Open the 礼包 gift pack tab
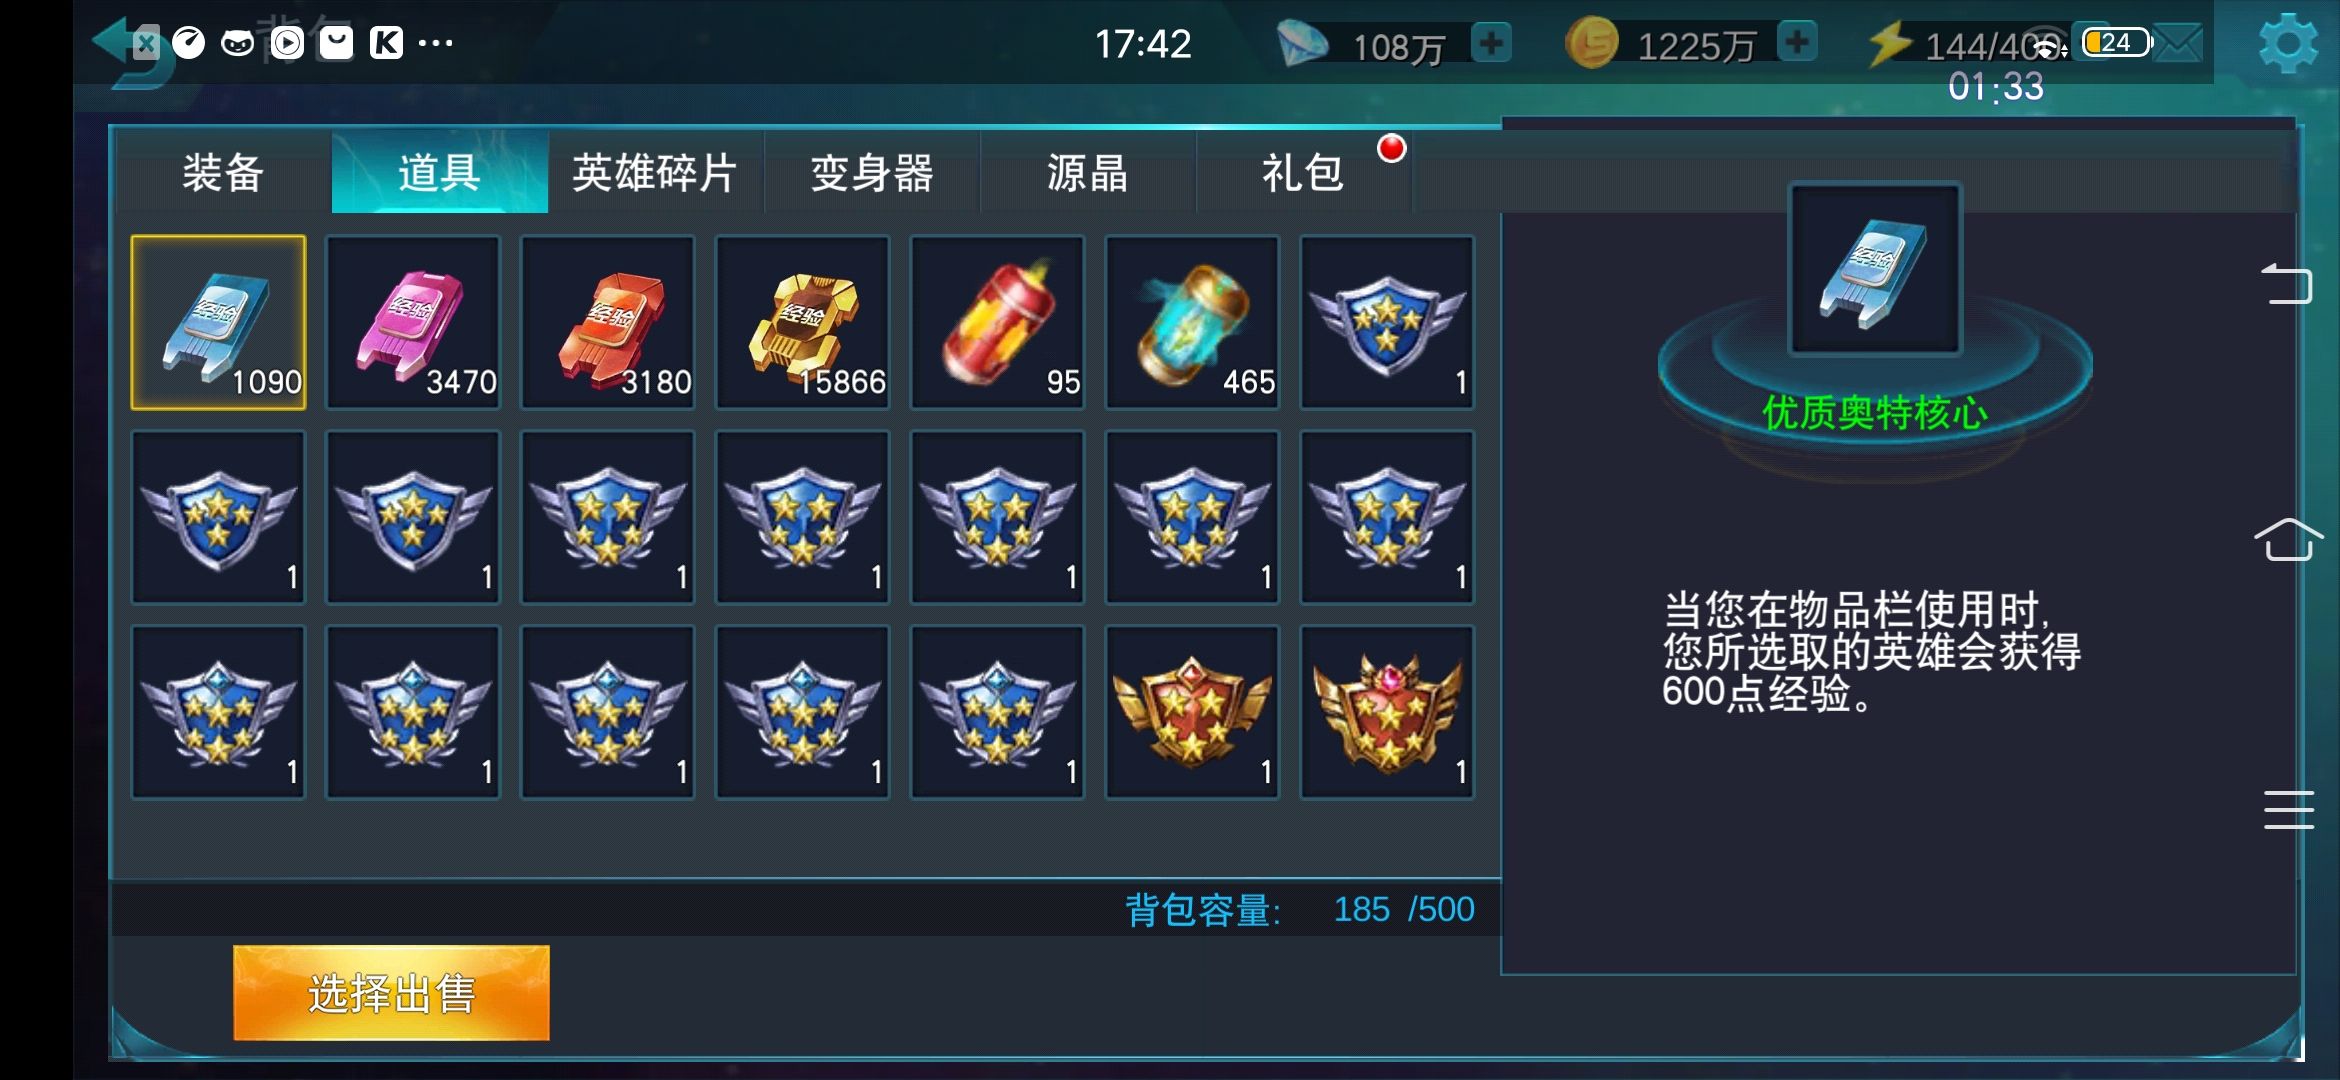Screen dimensions: 2340x1080 point(1304,172)
